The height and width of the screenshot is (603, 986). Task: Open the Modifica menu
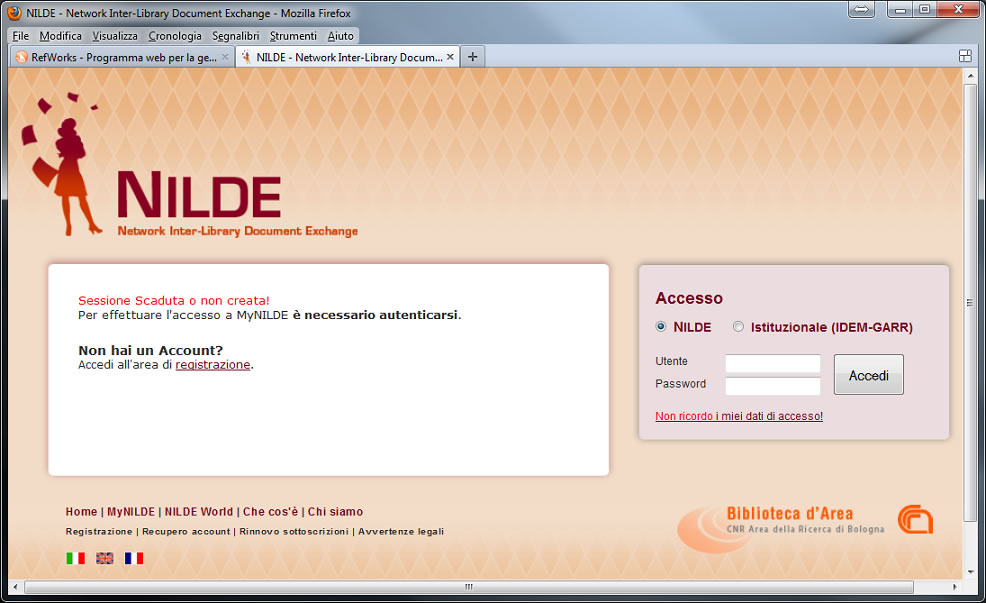click(60, 36)
